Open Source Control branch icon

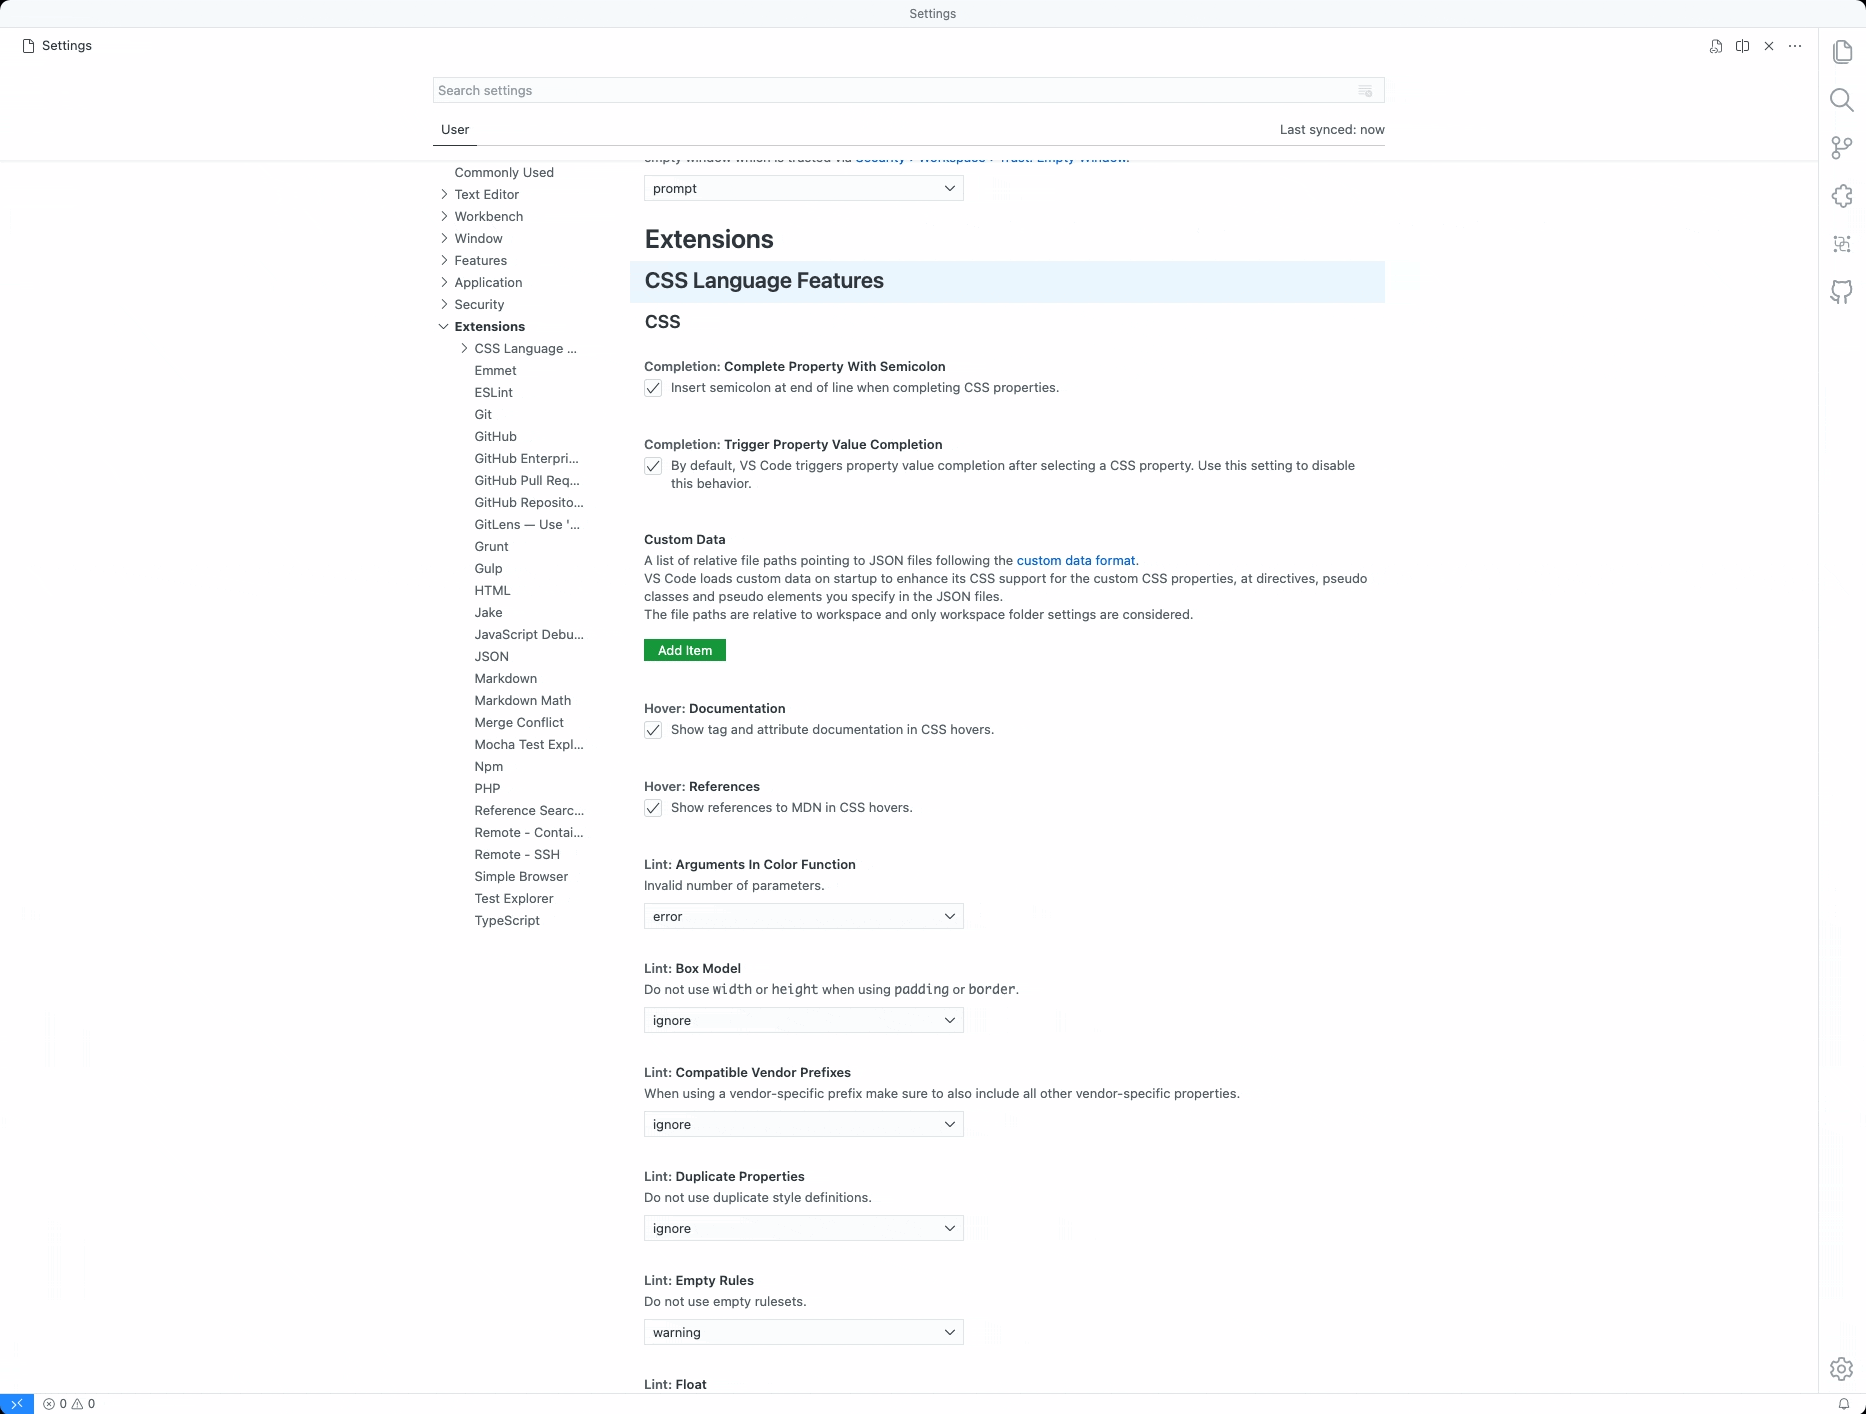[1842, 148]
